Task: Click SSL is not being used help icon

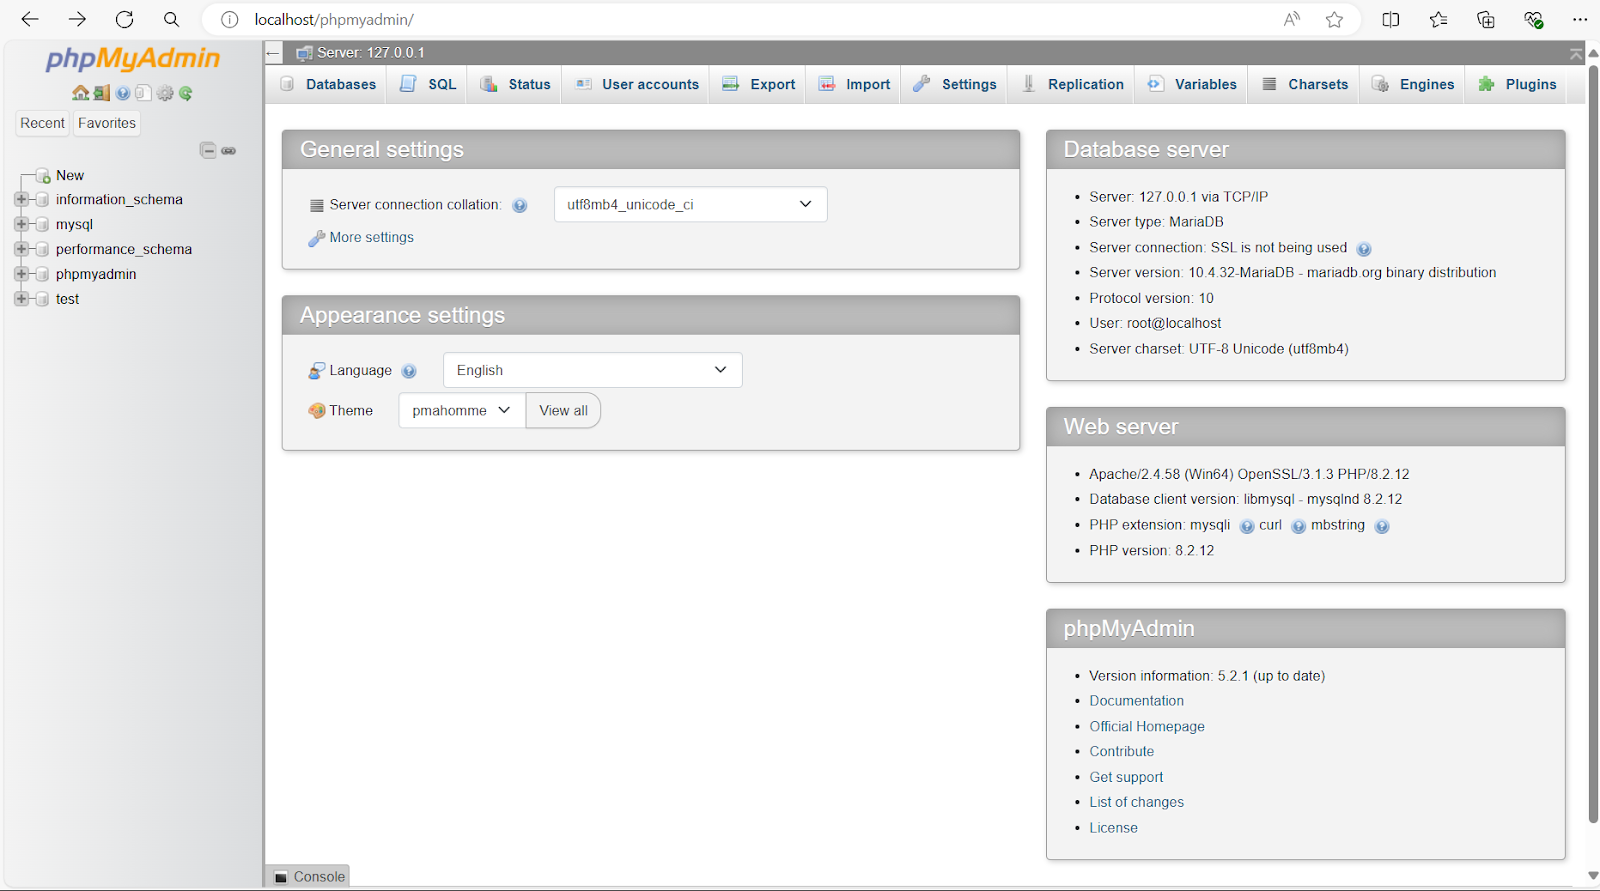Action: coord(1364,249)
